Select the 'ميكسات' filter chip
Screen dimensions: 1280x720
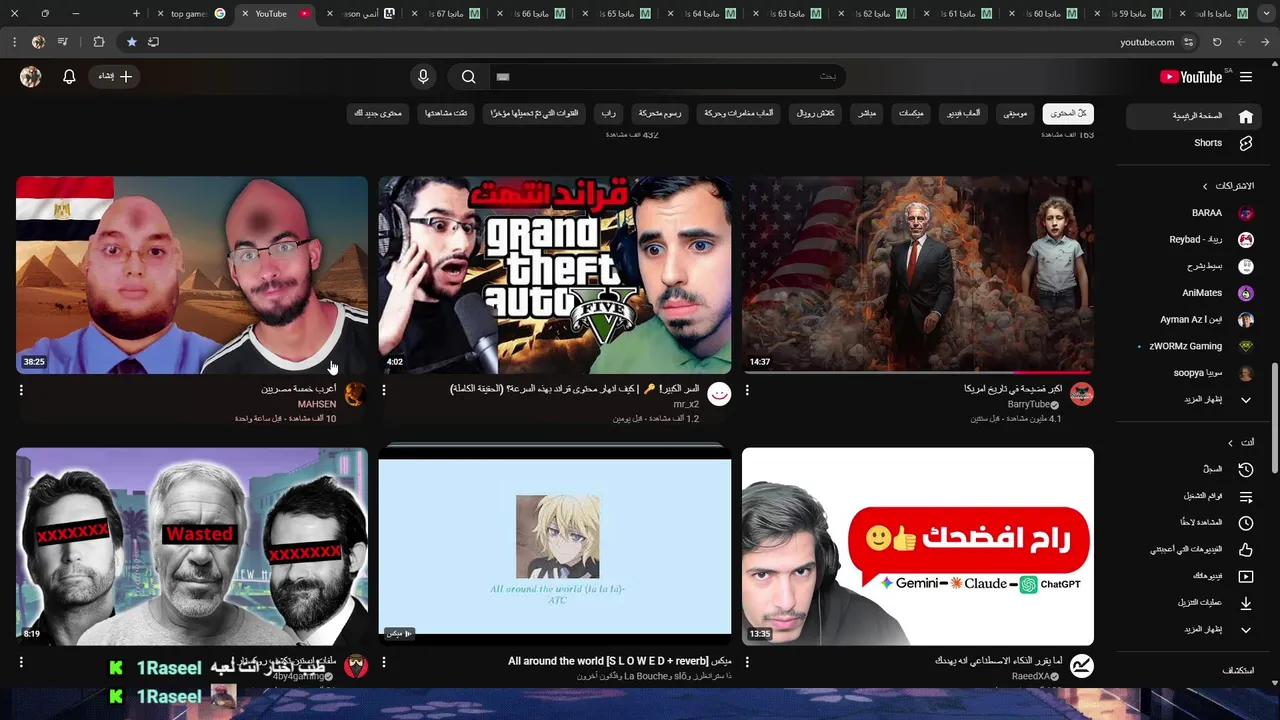pyautogui.click(x=911, y=114)
